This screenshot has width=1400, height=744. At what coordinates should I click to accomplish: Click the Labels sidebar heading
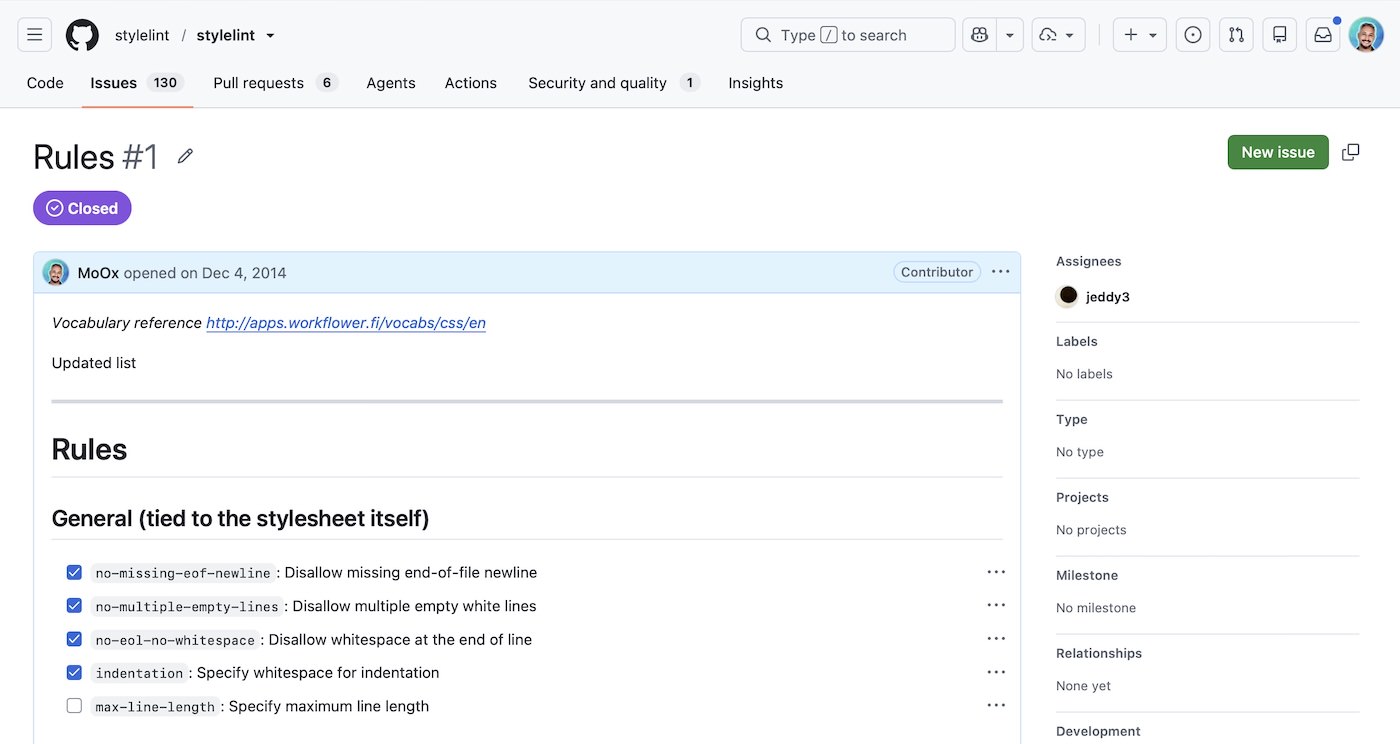click(x=1077, y=341)
